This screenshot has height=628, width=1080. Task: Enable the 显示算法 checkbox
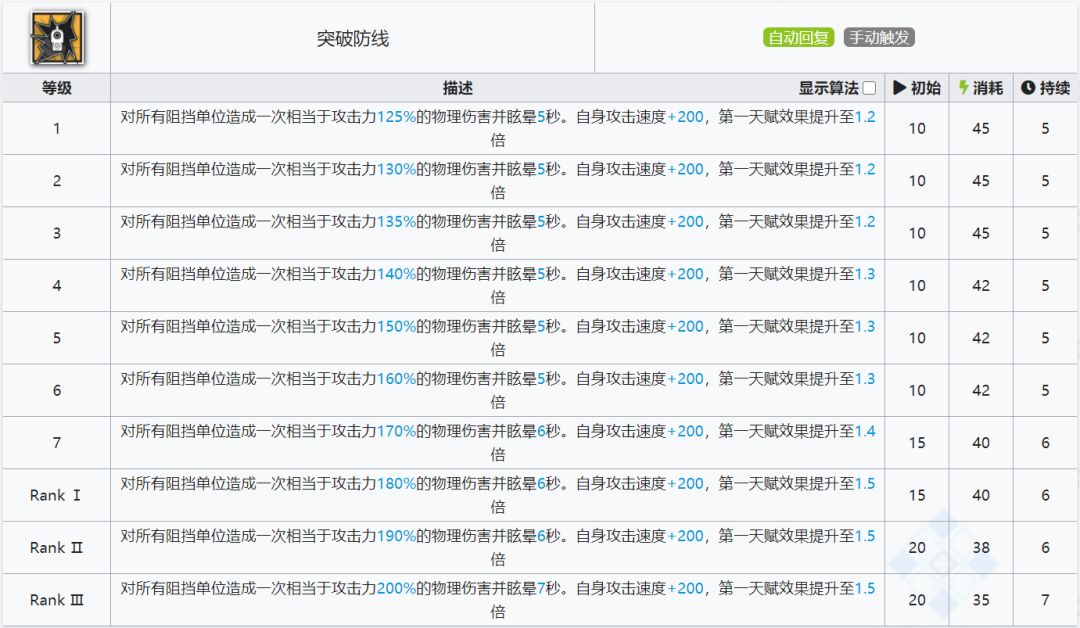869,88
